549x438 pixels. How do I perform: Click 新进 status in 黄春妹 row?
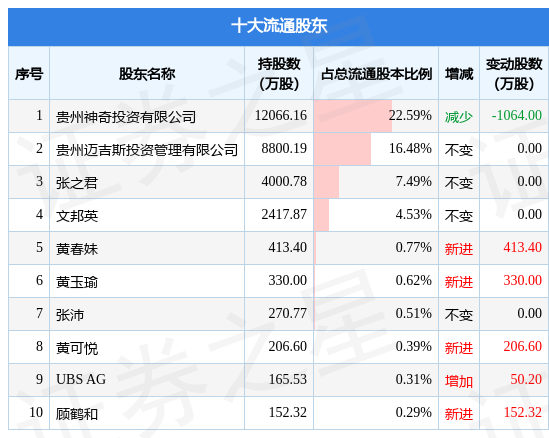[459, 249]
